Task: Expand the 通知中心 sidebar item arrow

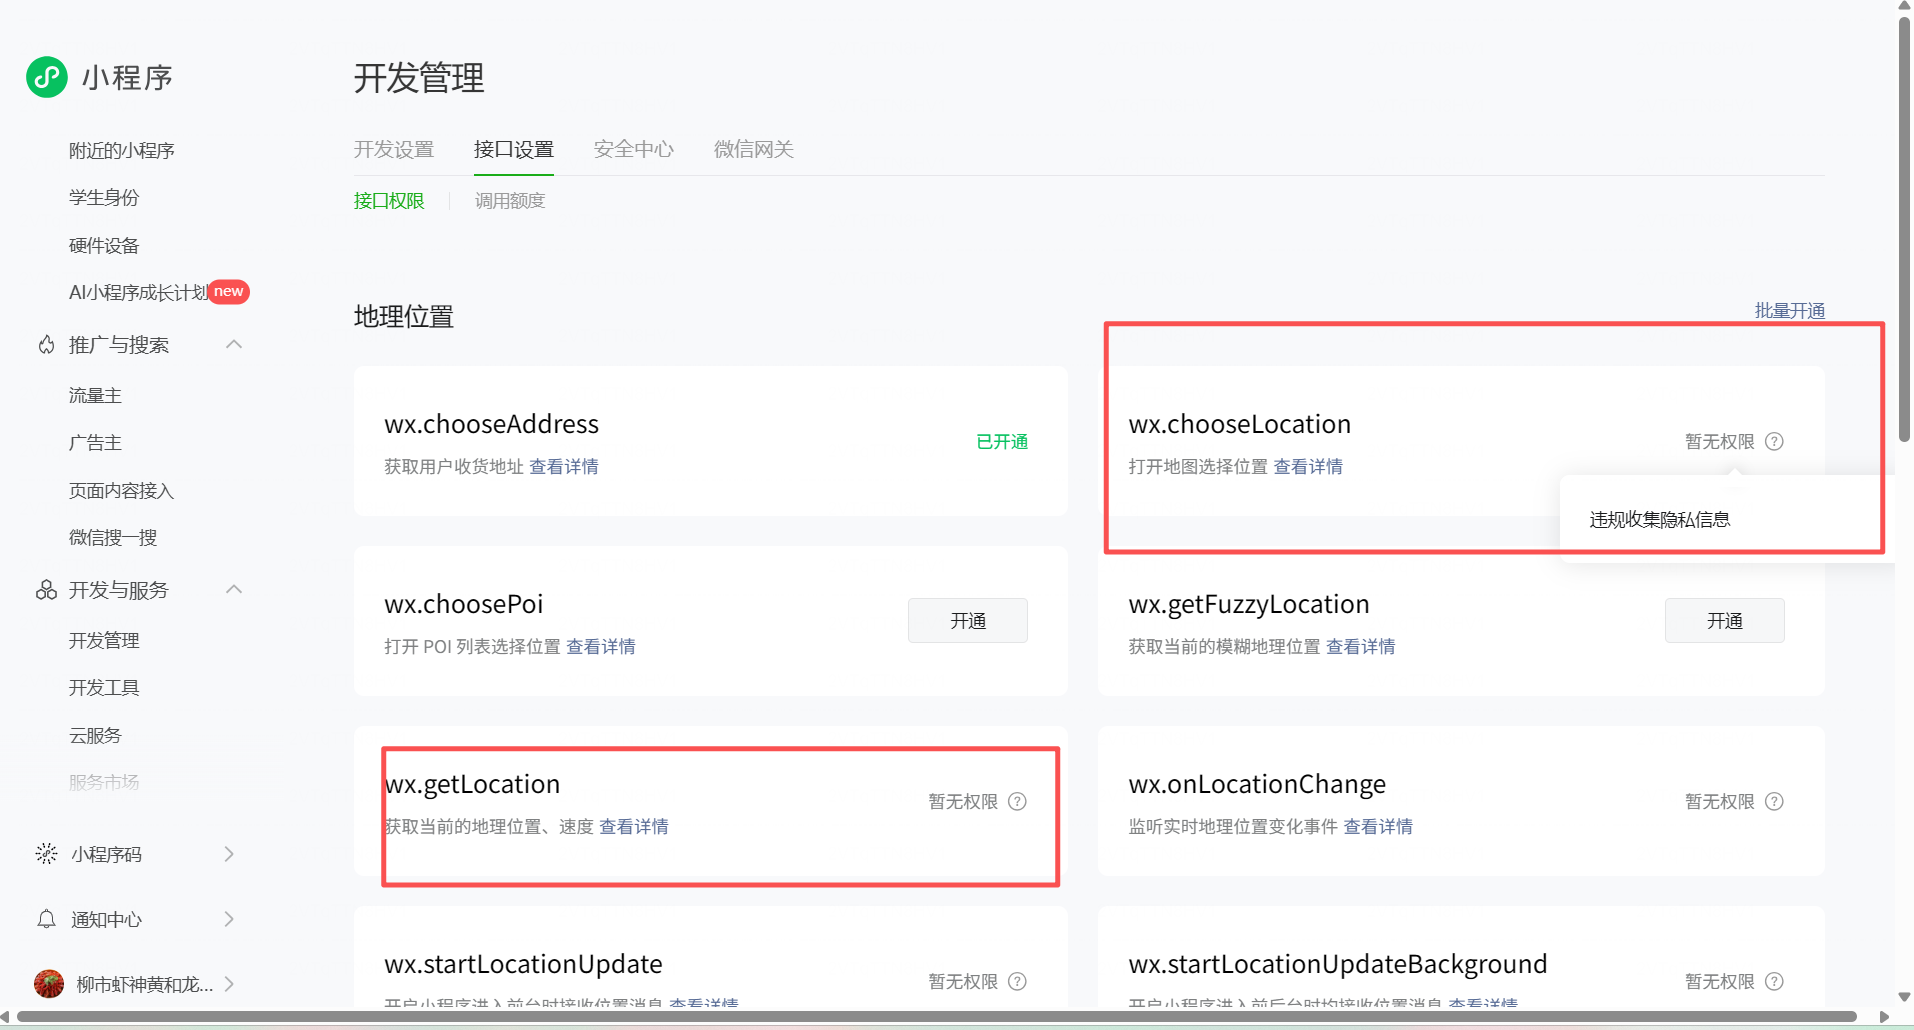Action: click(x=229, y=919)
